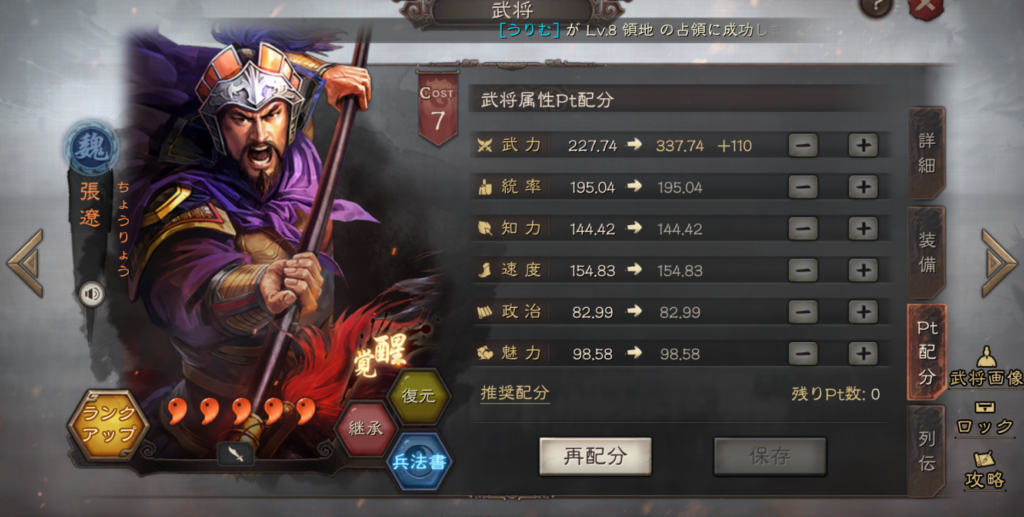The height and width of the screenshot is (517, 1024).
Task: Open the 攻略 strategy guide icon
Action: point(985,470)
